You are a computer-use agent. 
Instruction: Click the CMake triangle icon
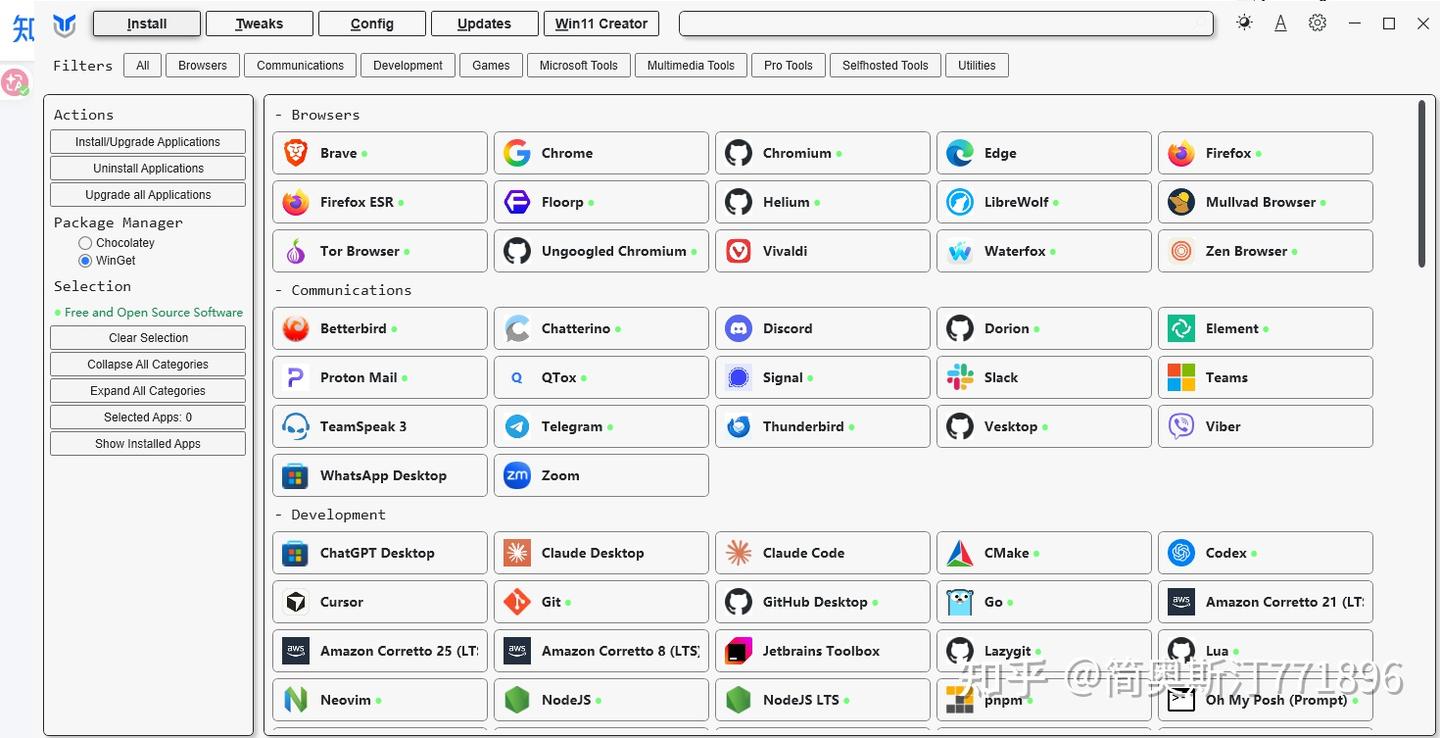[960, 553]
